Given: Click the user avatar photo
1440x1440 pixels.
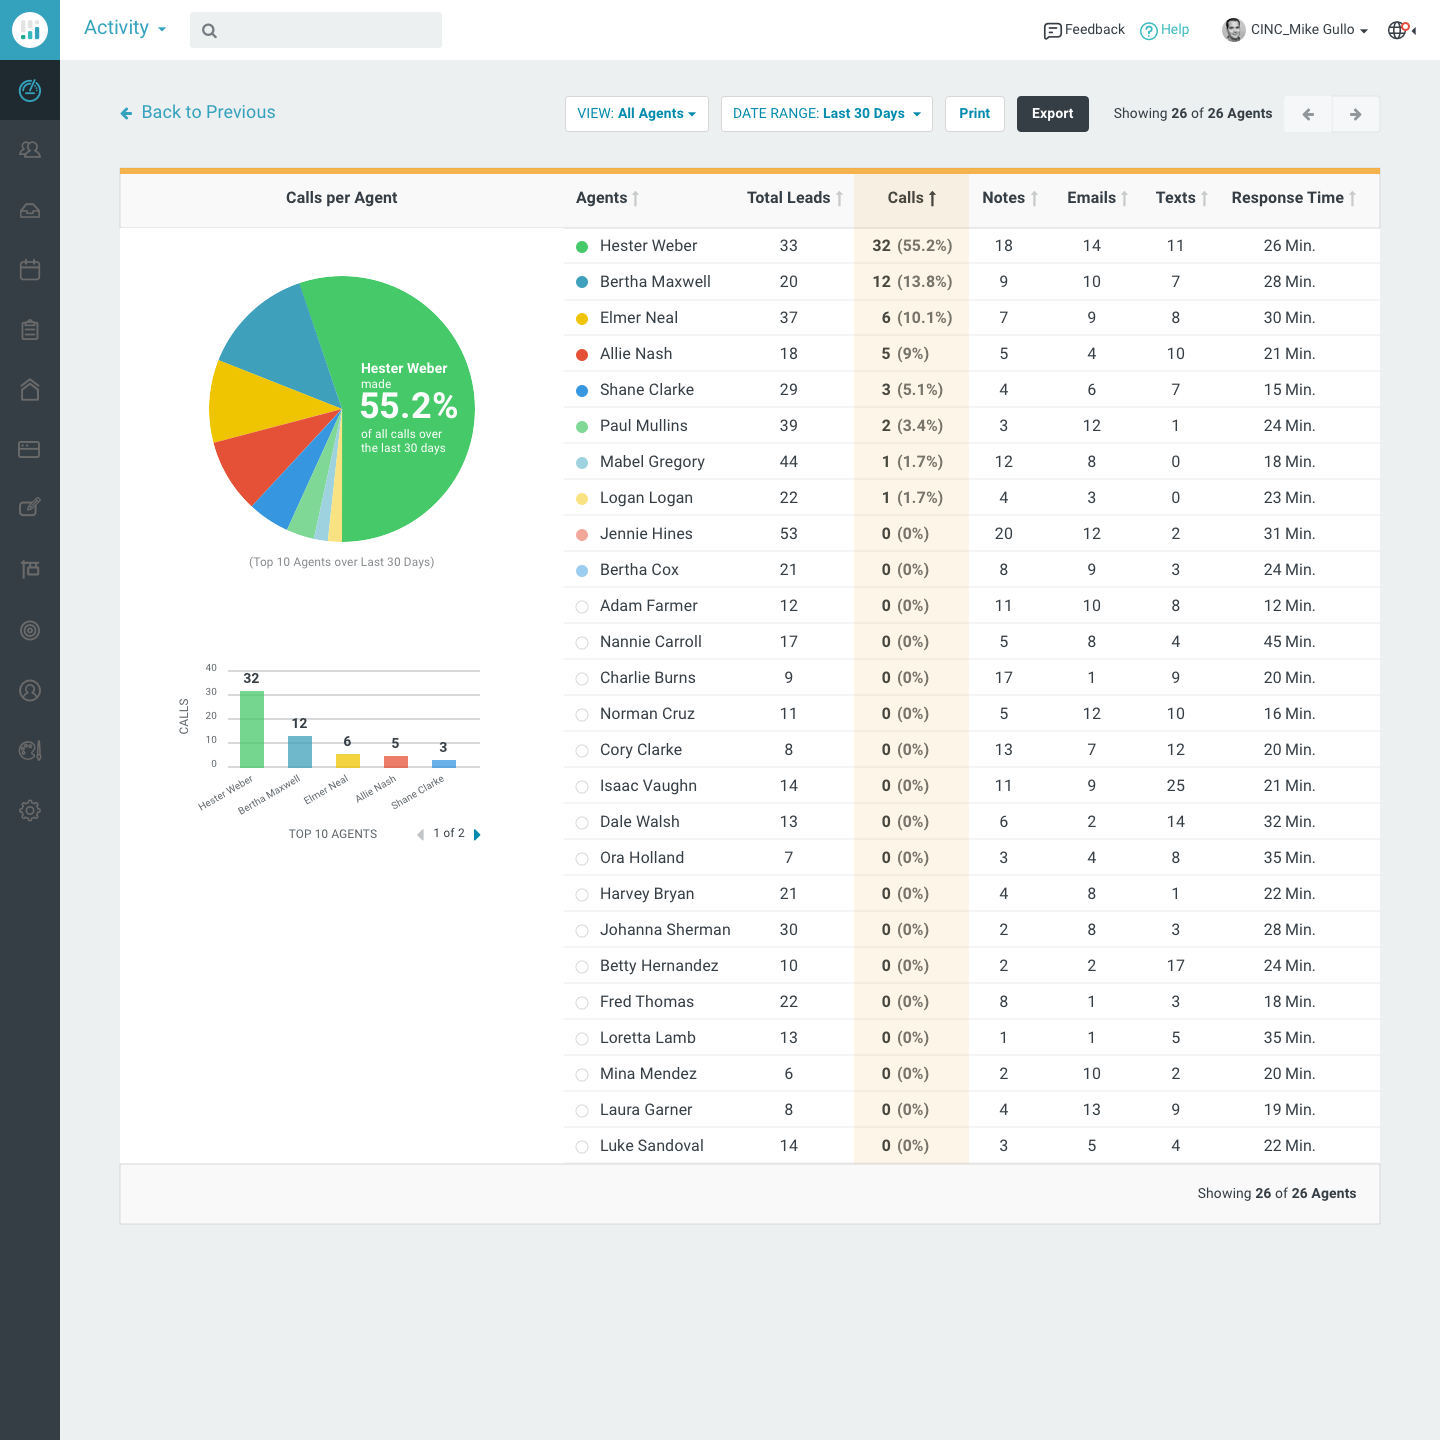Looking at the screenshot, I should pyautogui.click(x=1233, y=30).
